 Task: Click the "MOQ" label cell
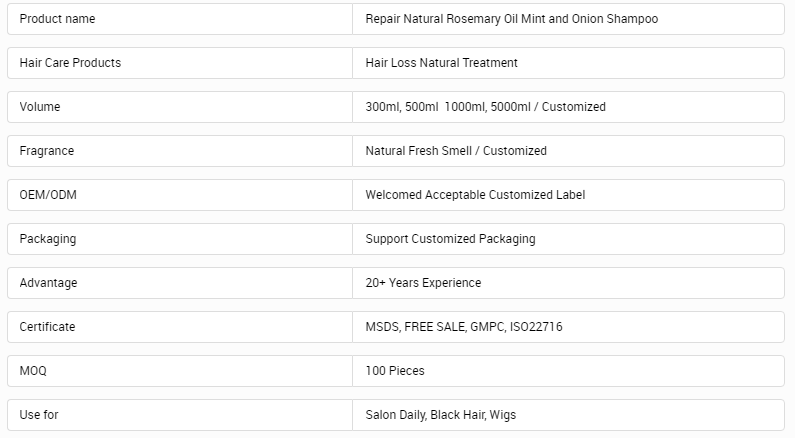33,371
